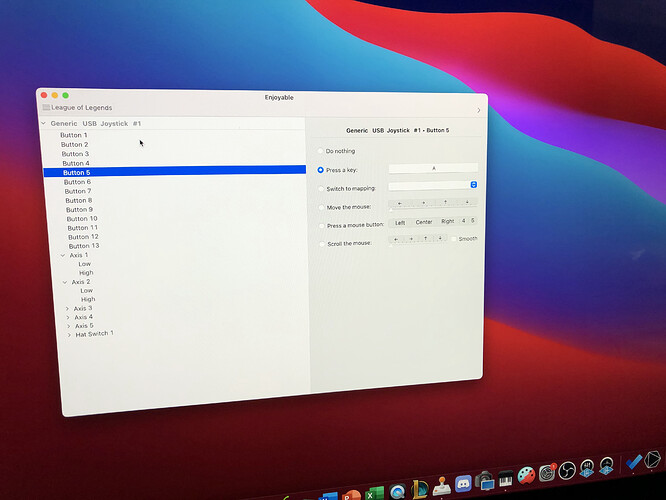Viewport: 666px width, 500px height.
Task: Click the mapping list icon beside League of Legends
Action: pos(46,107)
